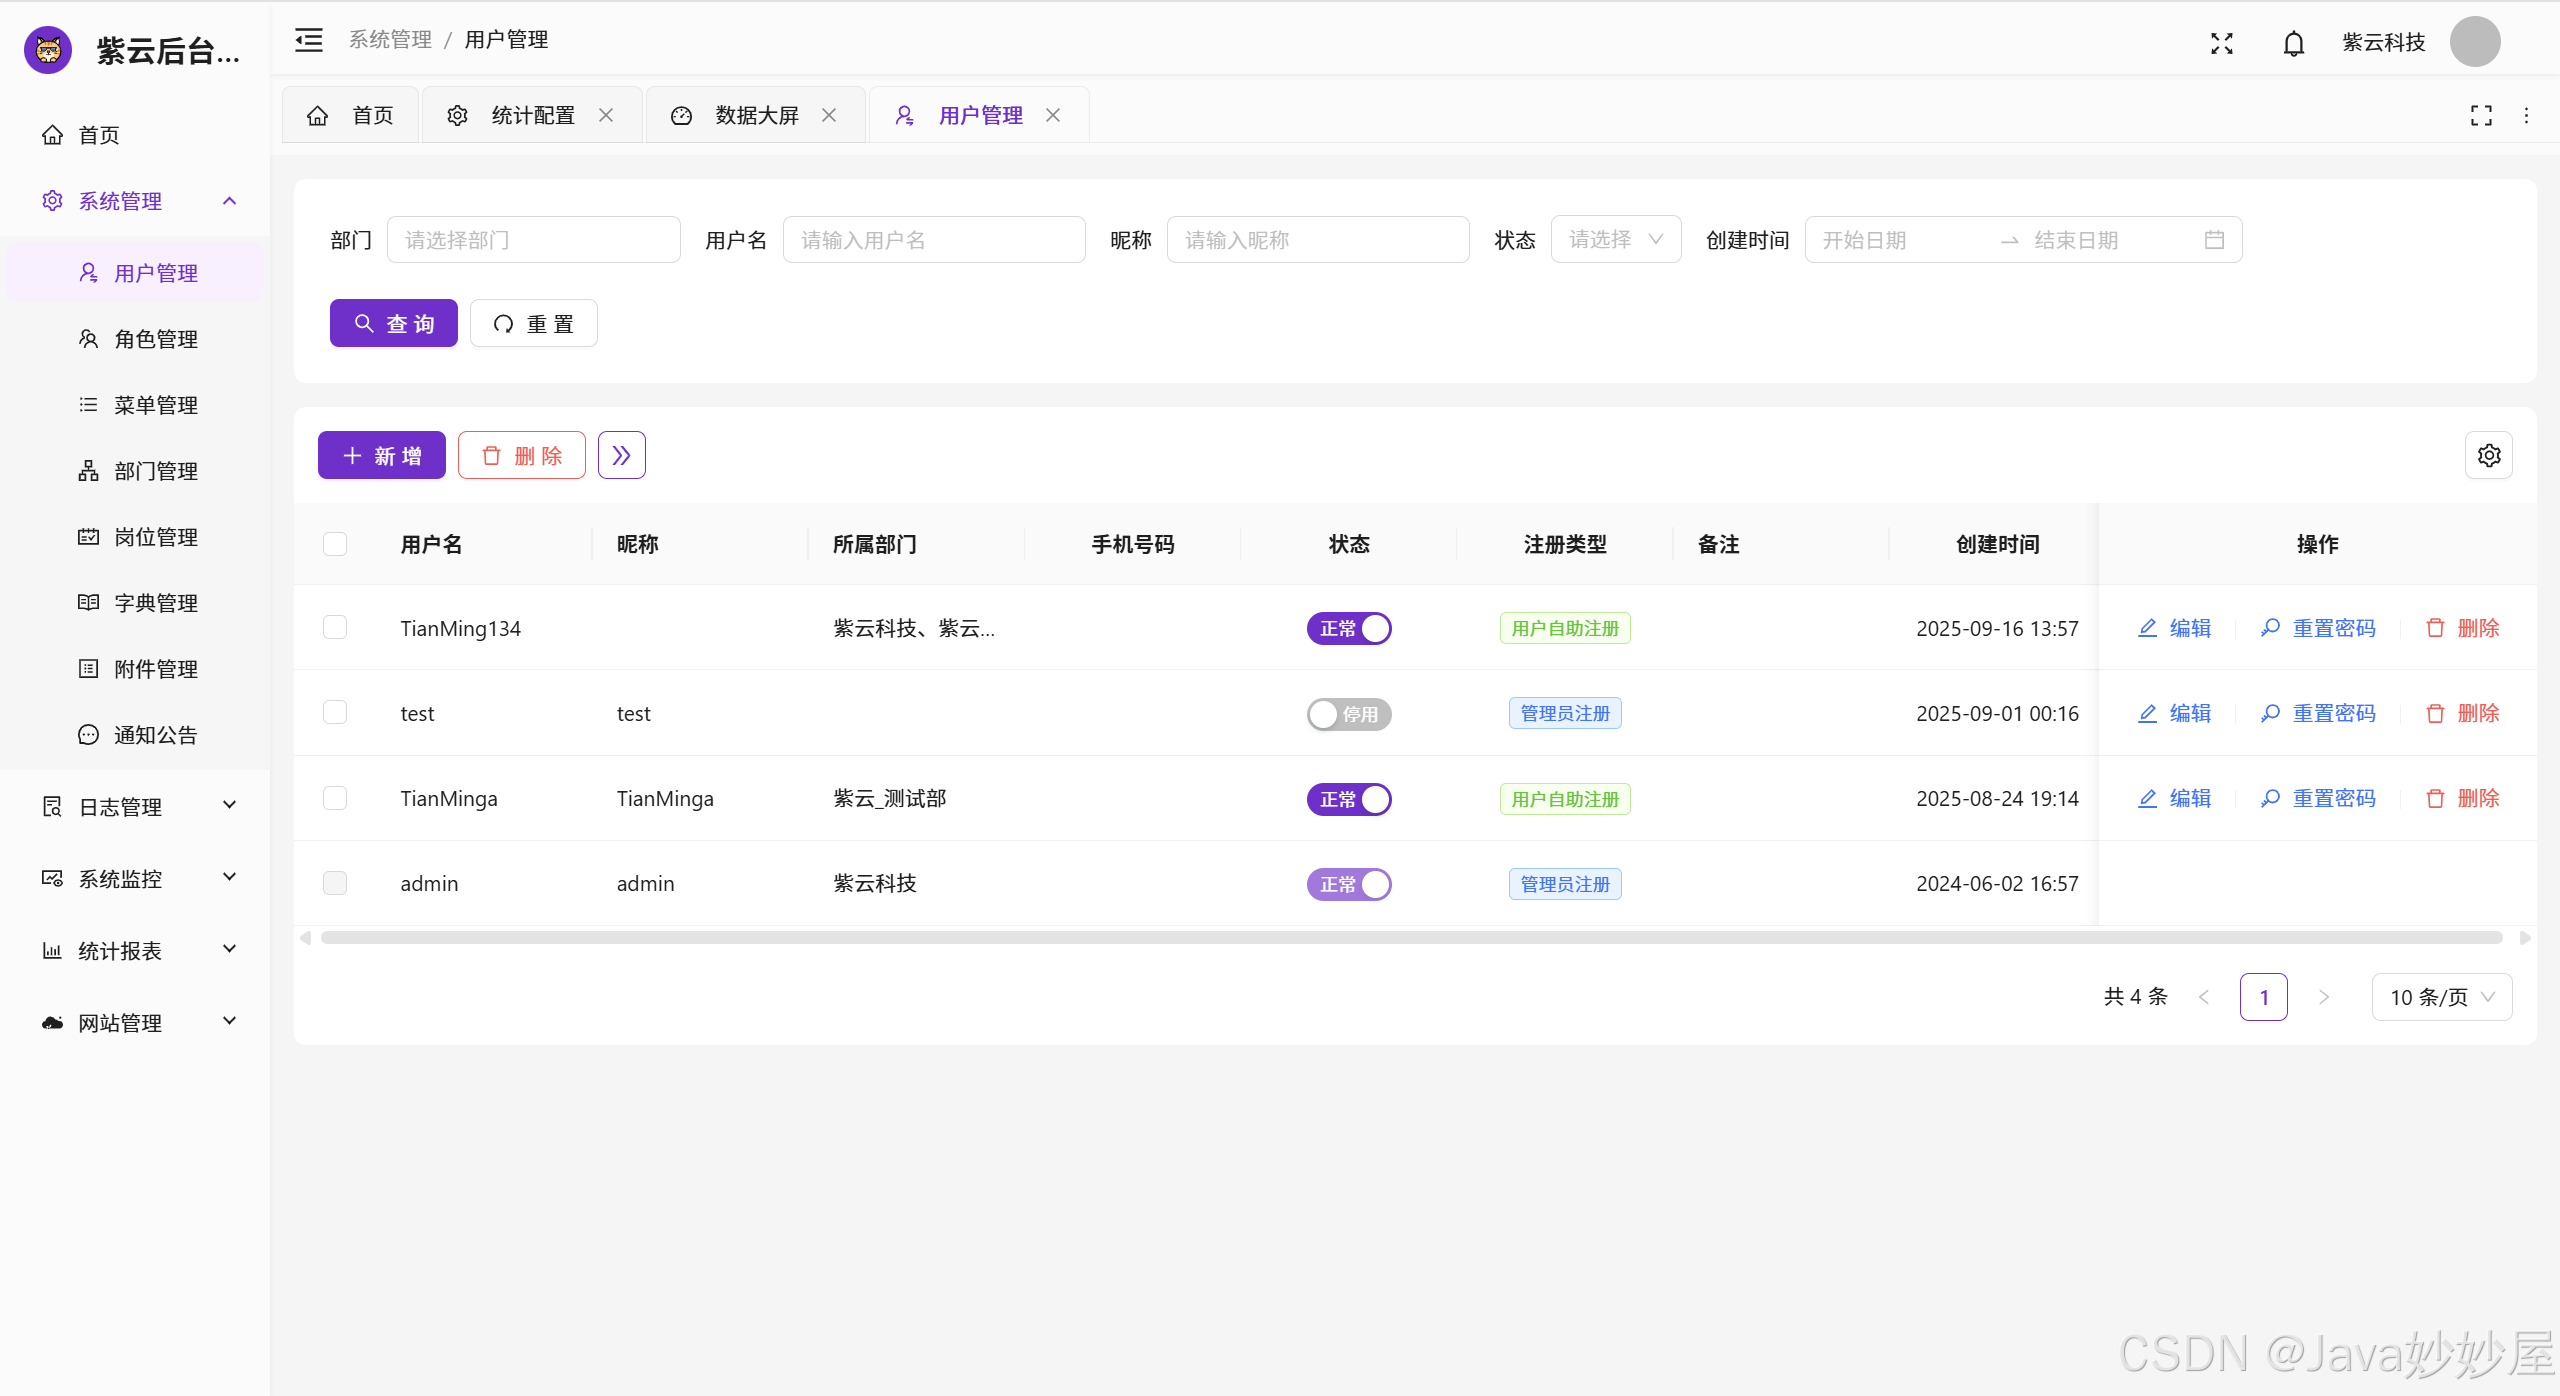Edit the TianMing134 user
The width and height of the screenshot is (2560, 1396).
[x=2174, y=628]
